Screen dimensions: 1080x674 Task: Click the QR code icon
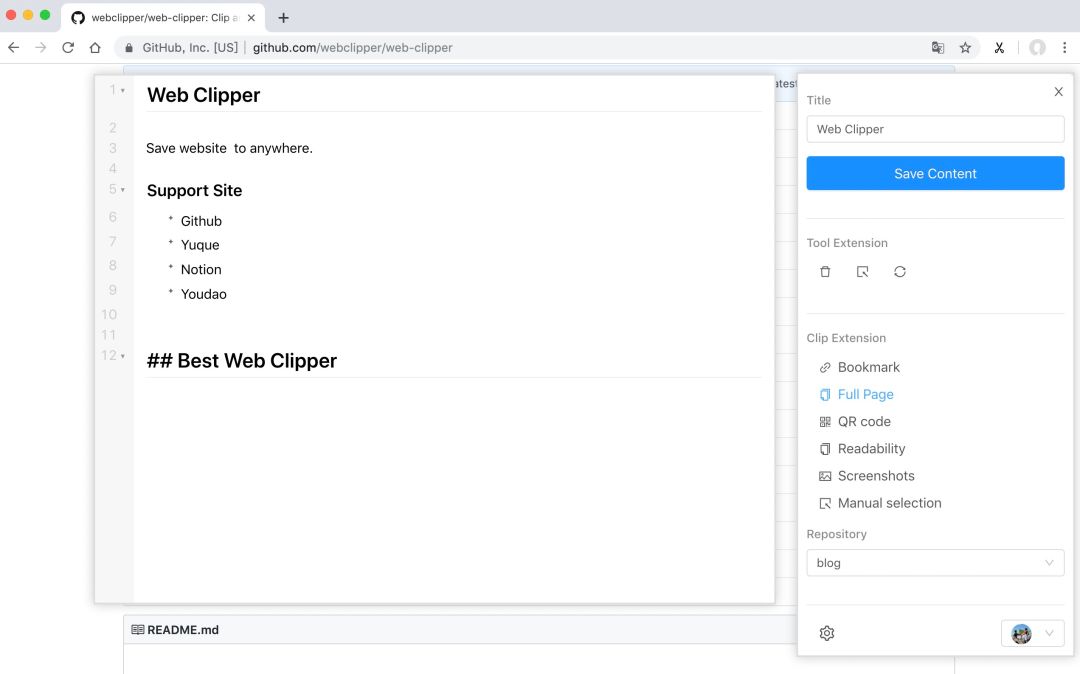click(825, 422)
